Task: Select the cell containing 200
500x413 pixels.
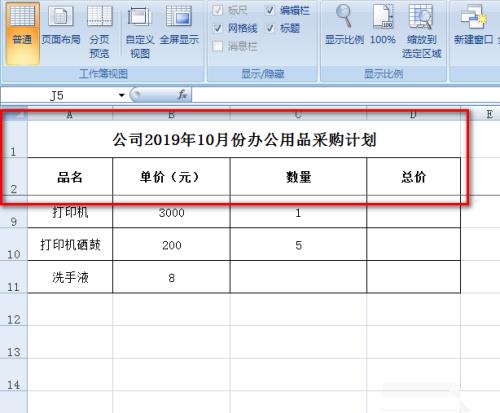Action: [171, 245]
